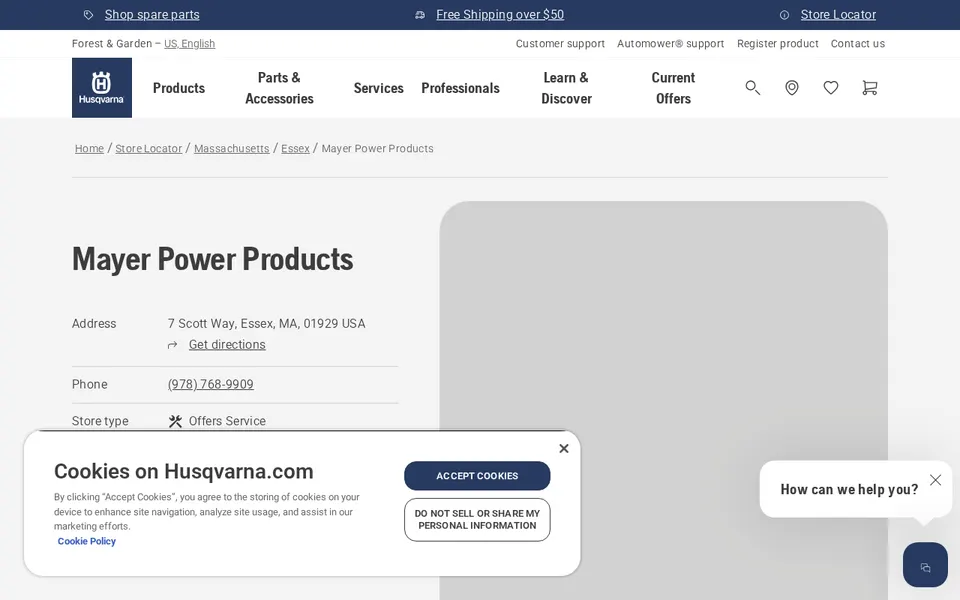Image resolution: width=960 pixels, height=600 pixels.
Task: Open the Cookie Policy link
Action: coord(86,541)
